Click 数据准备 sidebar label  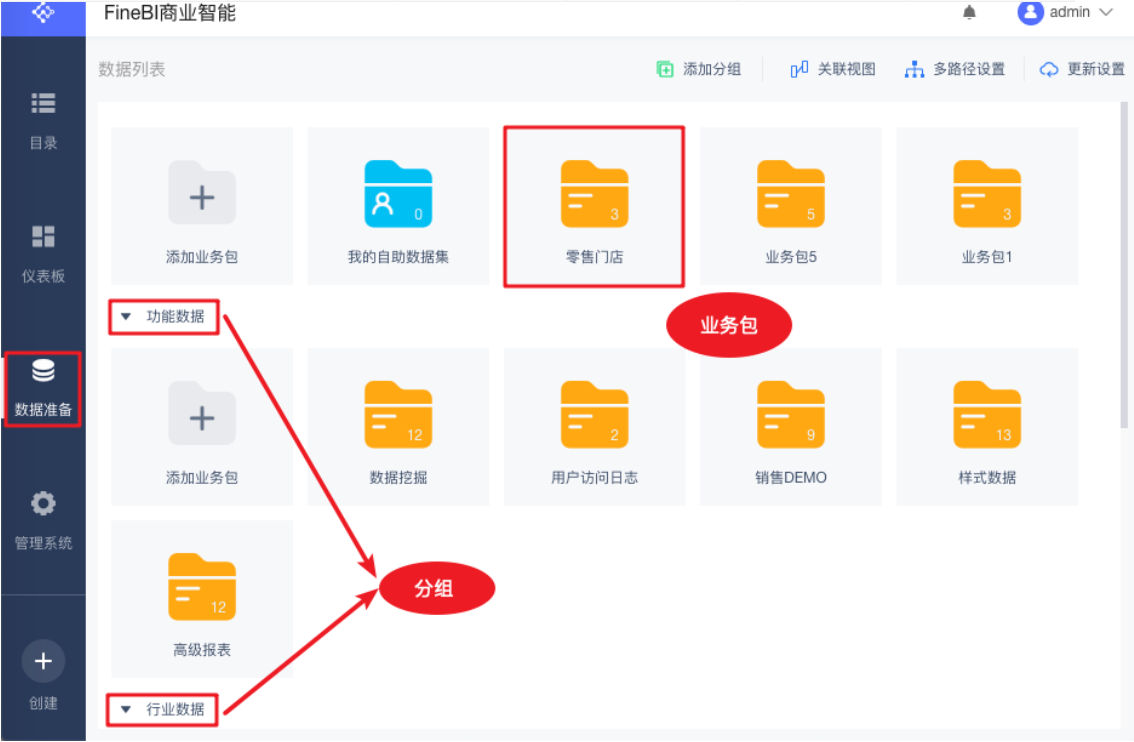(x=43, y=410)
